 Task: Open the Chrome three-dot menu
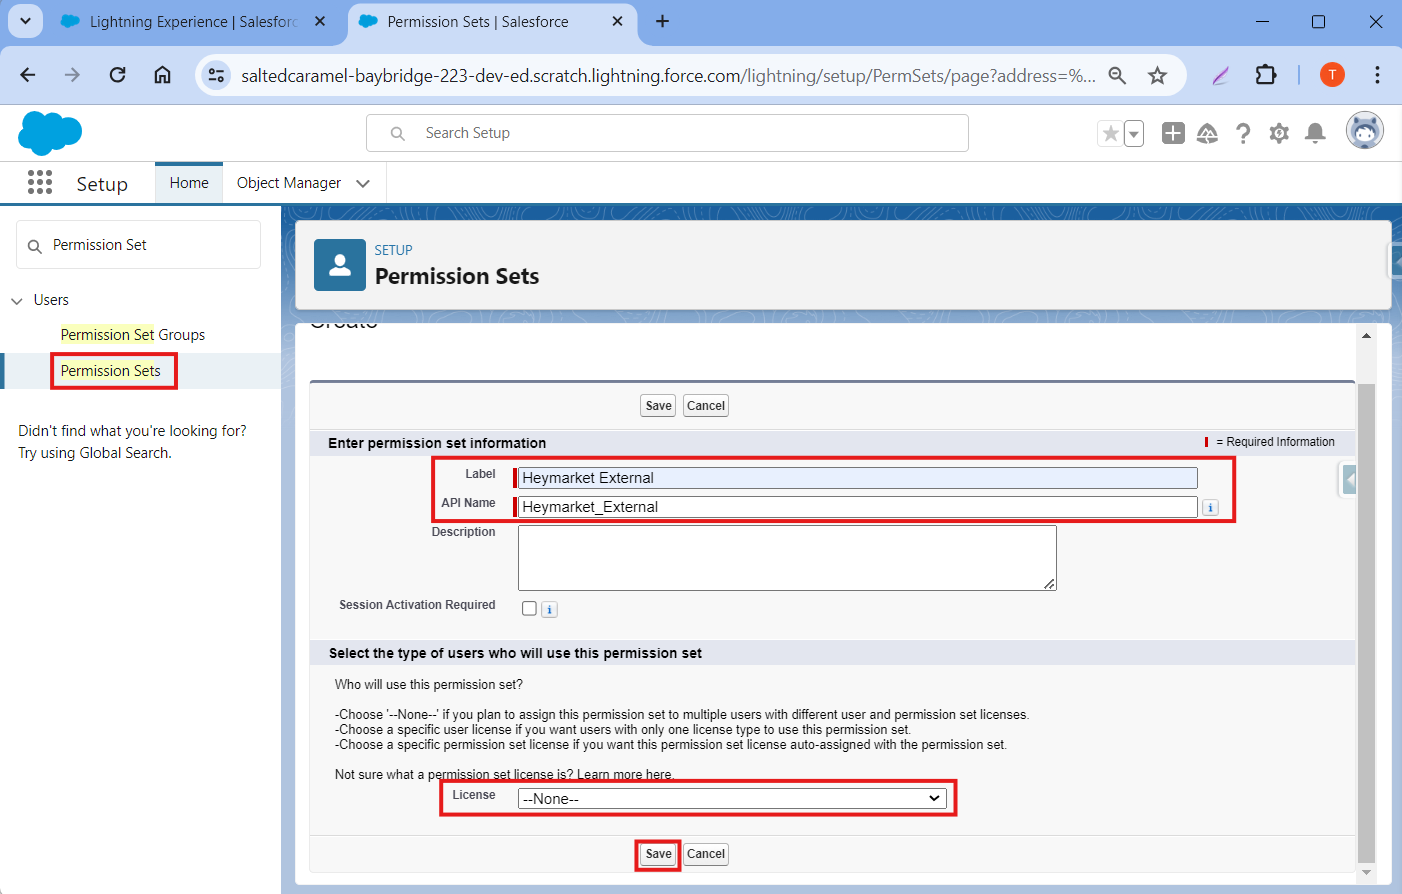point(1377,75)
